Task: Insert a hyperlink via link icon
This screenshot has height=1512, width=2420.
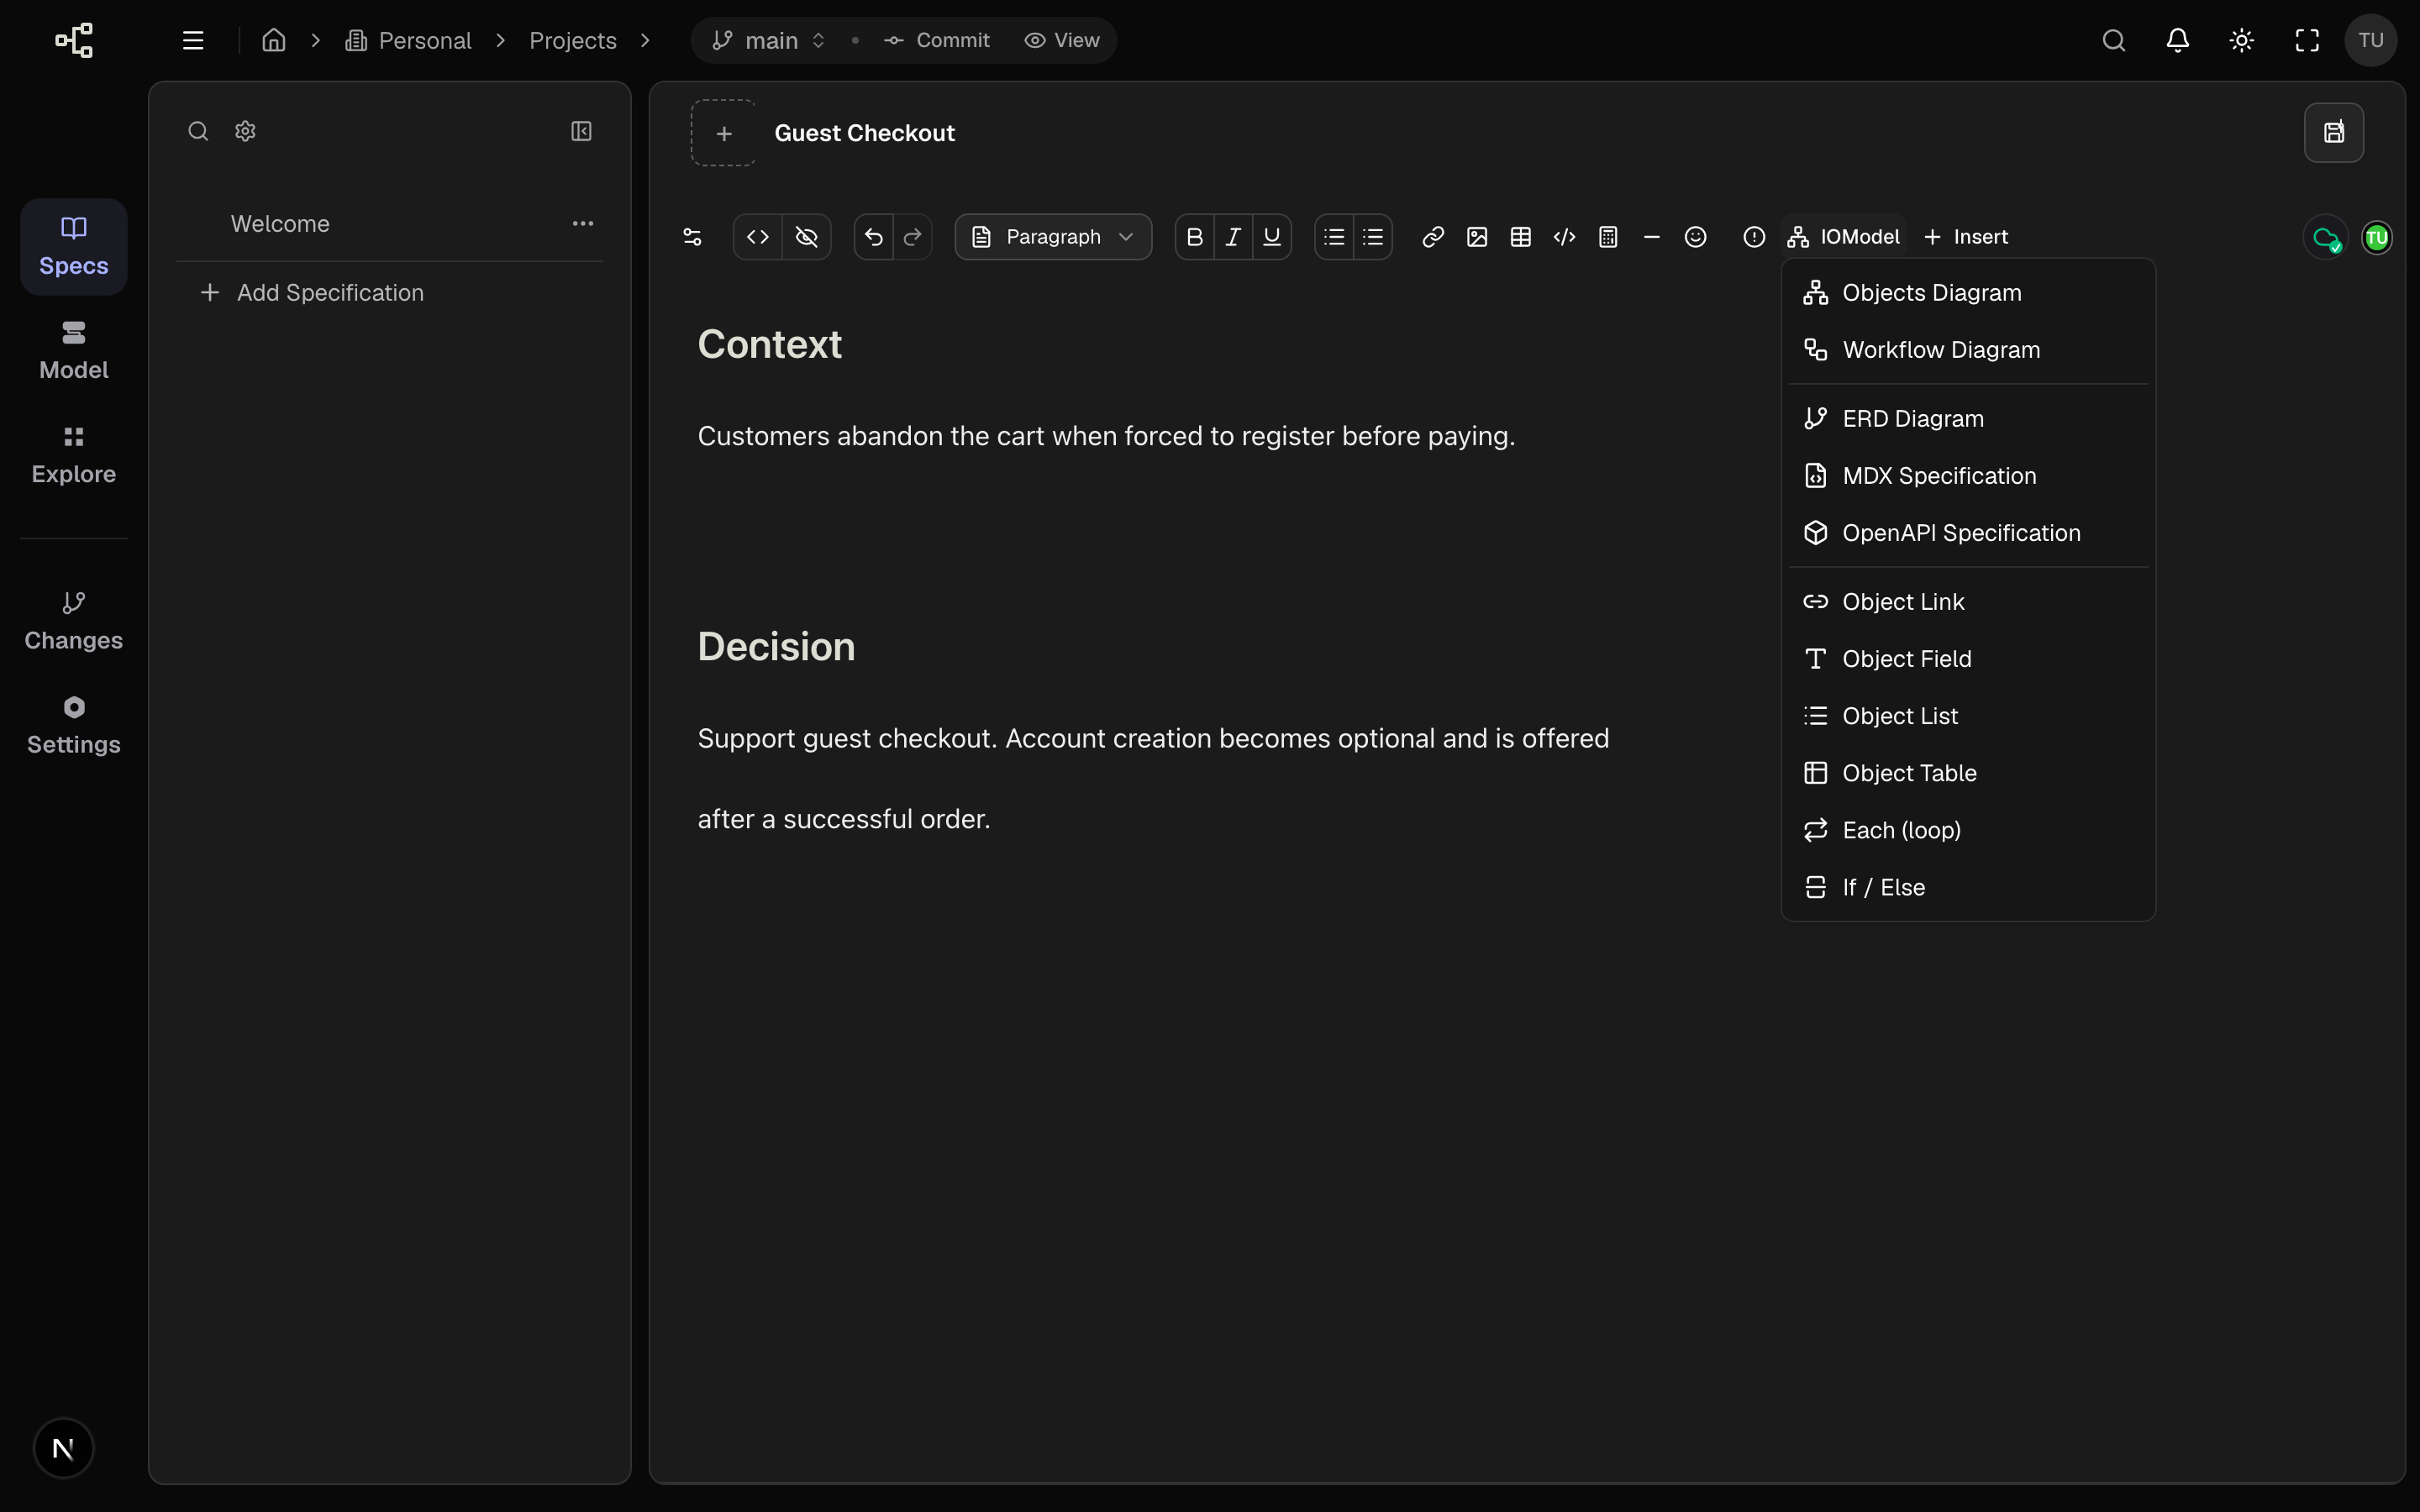Action: click(1433, 237)
